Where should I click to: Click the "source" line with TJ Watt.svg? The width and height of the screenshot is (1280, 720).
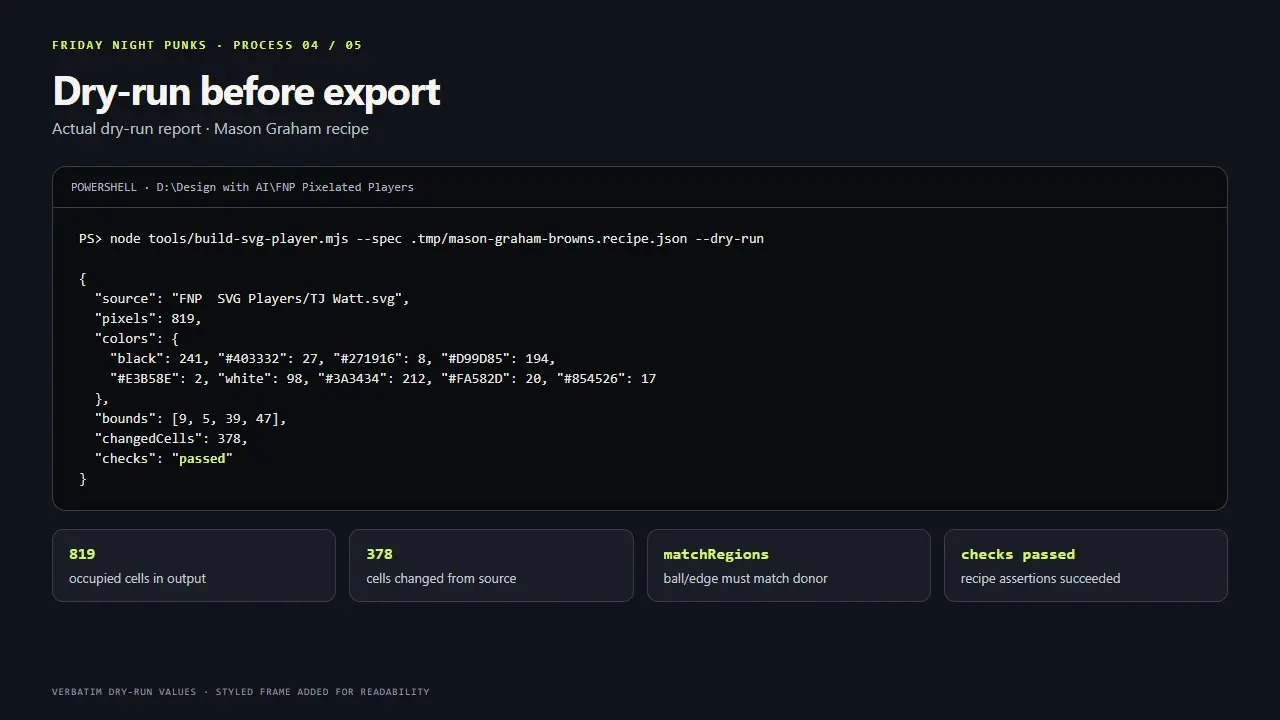(252, 299)
